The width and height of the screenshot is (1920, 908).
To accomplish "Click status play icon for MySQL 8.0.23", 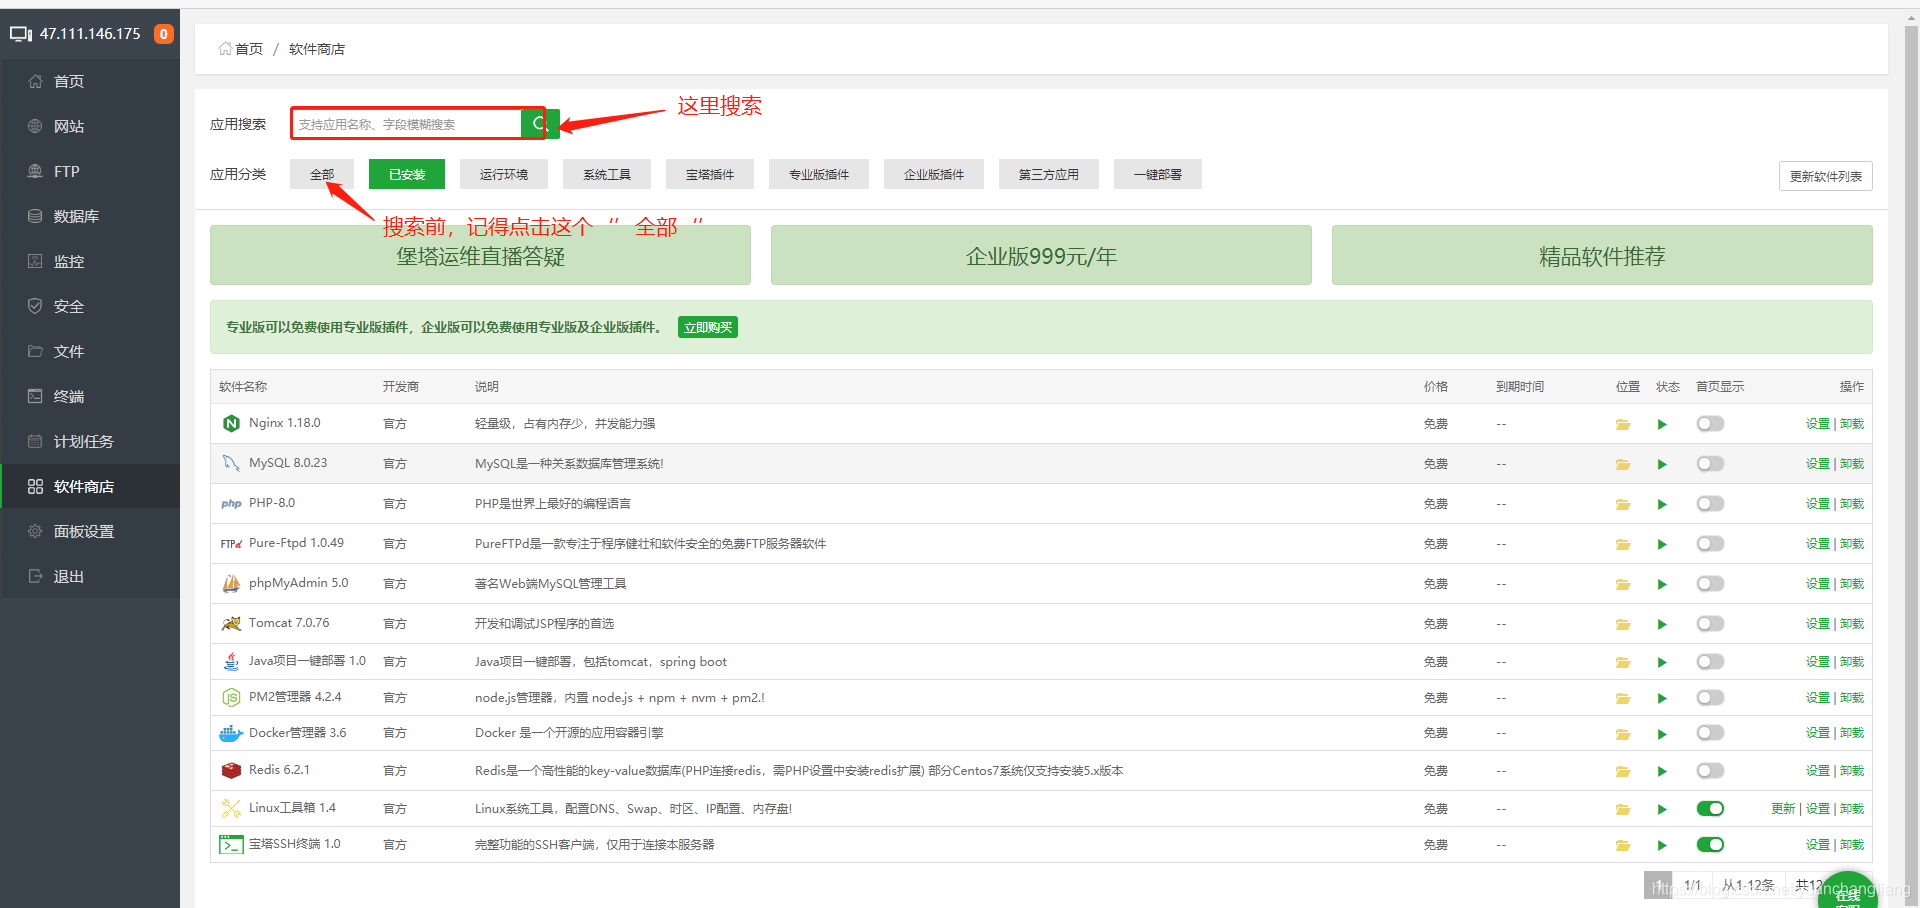I will click(1662, 464).
